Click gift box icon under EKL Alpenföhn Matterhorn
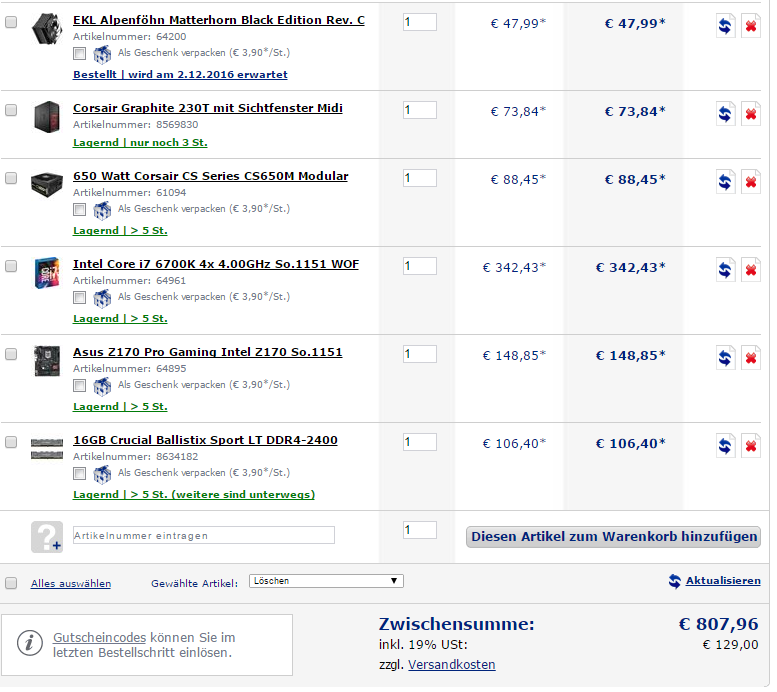Image resolution: width=777 pixels, height=692 pixels. 102,55
